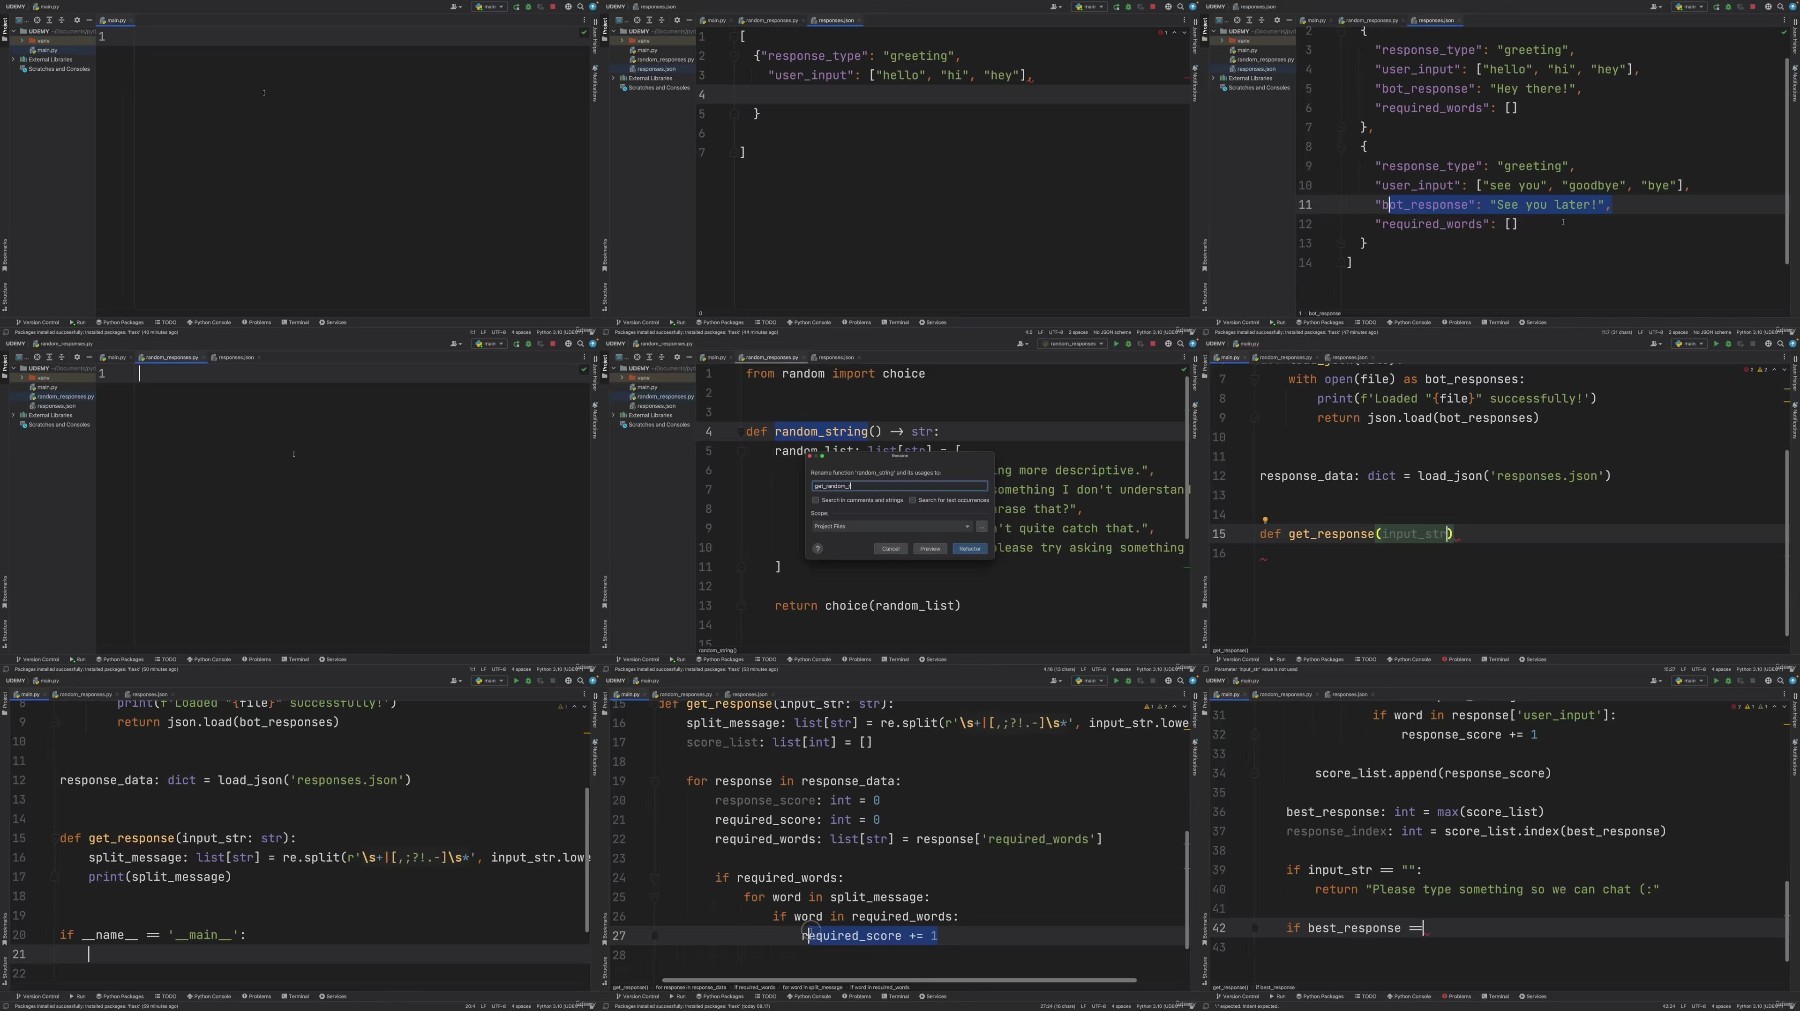Viewport: 1800px width, 1011px height.
Task: Click editor tabs kebab menu in Rename dialog window
Action: [1184, 357]
